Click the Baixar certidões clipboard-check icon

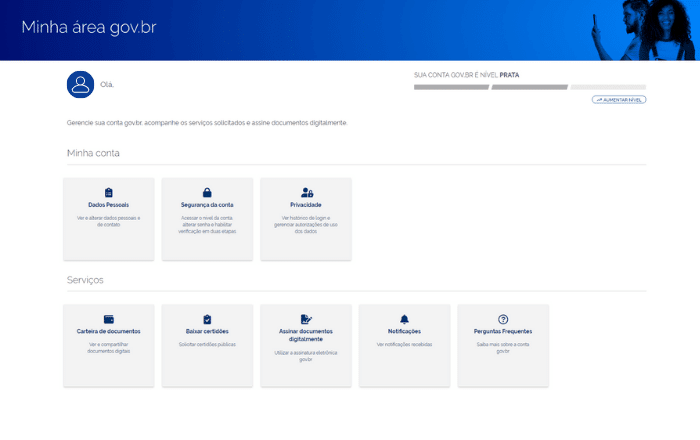click(x=207, y=319)
